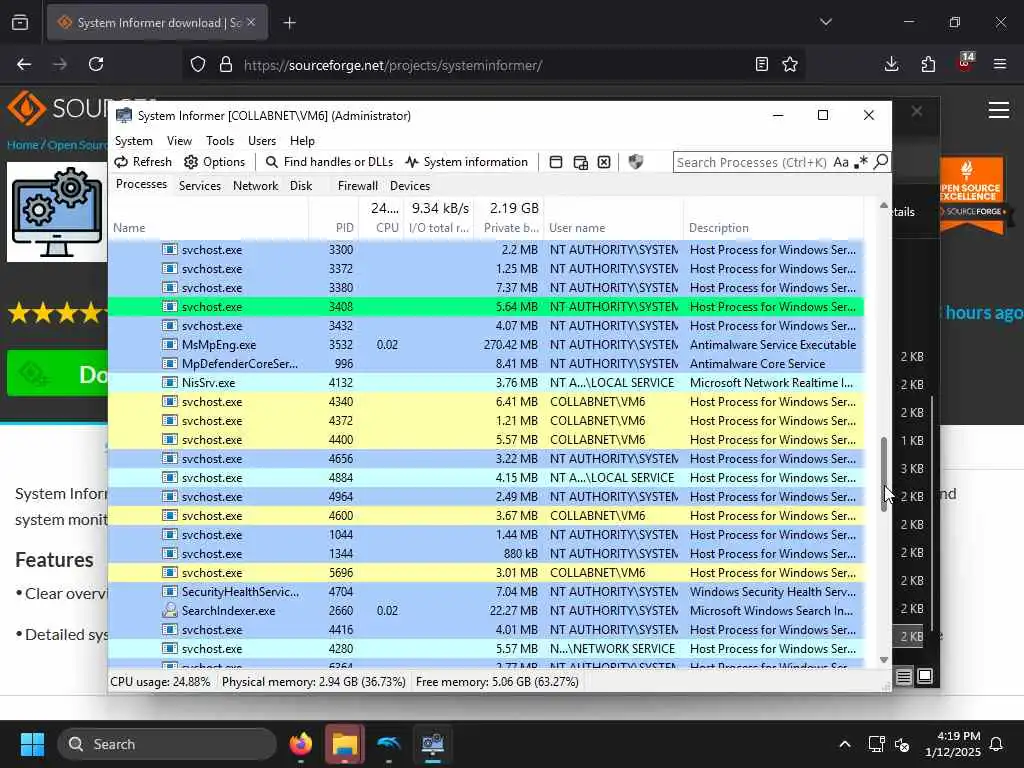Open System information graph button

[x=466, y=162]
